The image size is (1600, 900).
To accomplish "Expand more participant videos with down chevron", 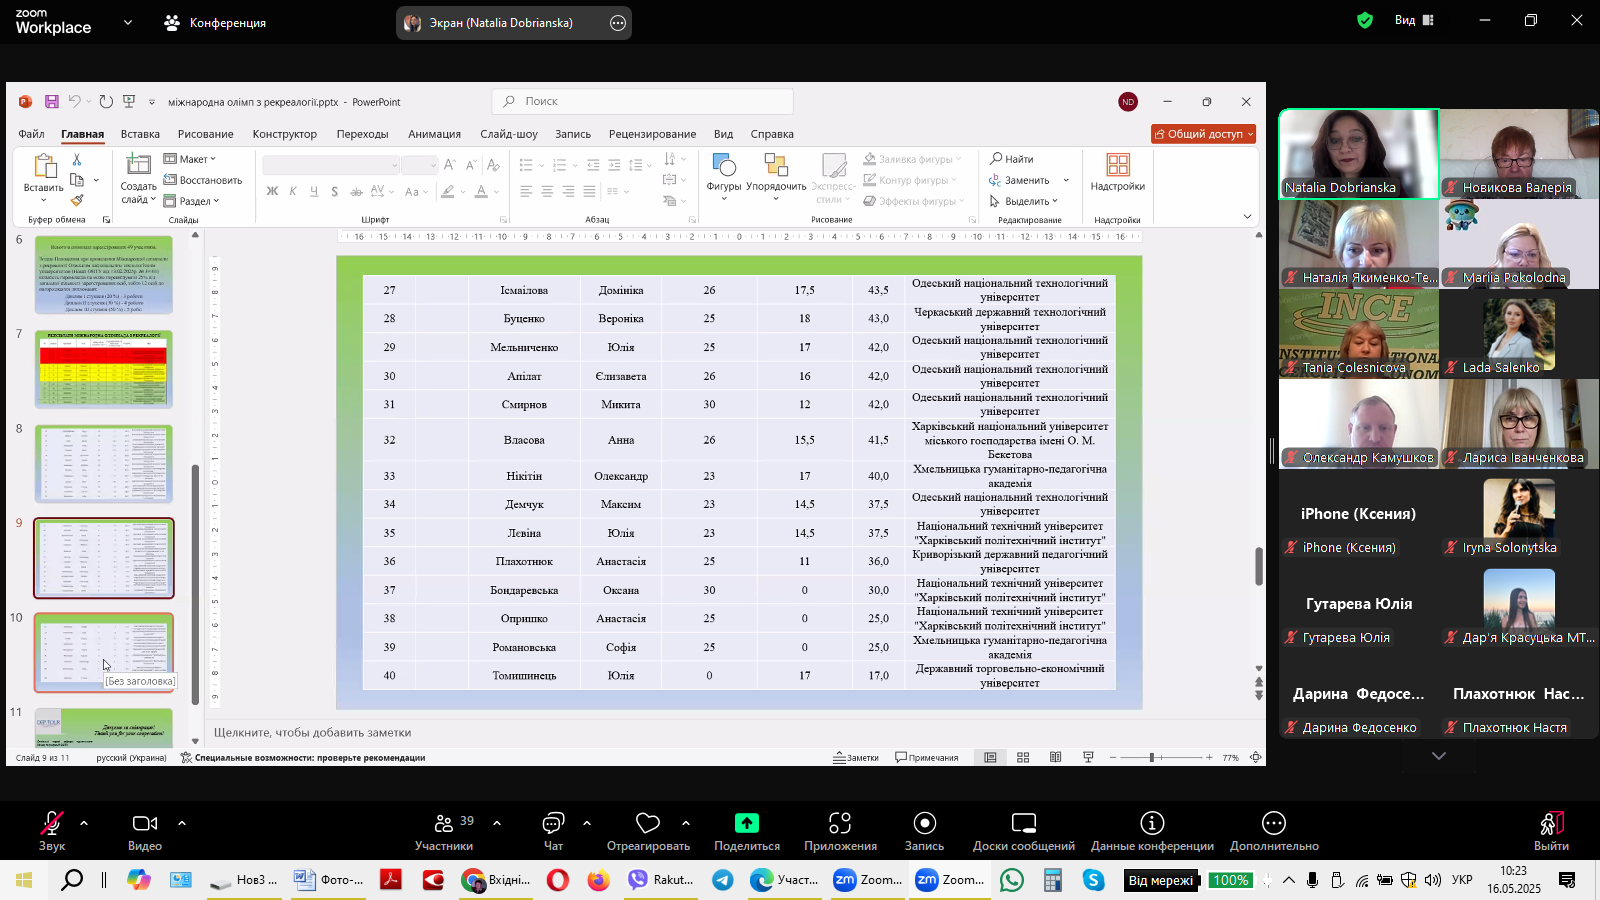I will tap(1439, 756).
